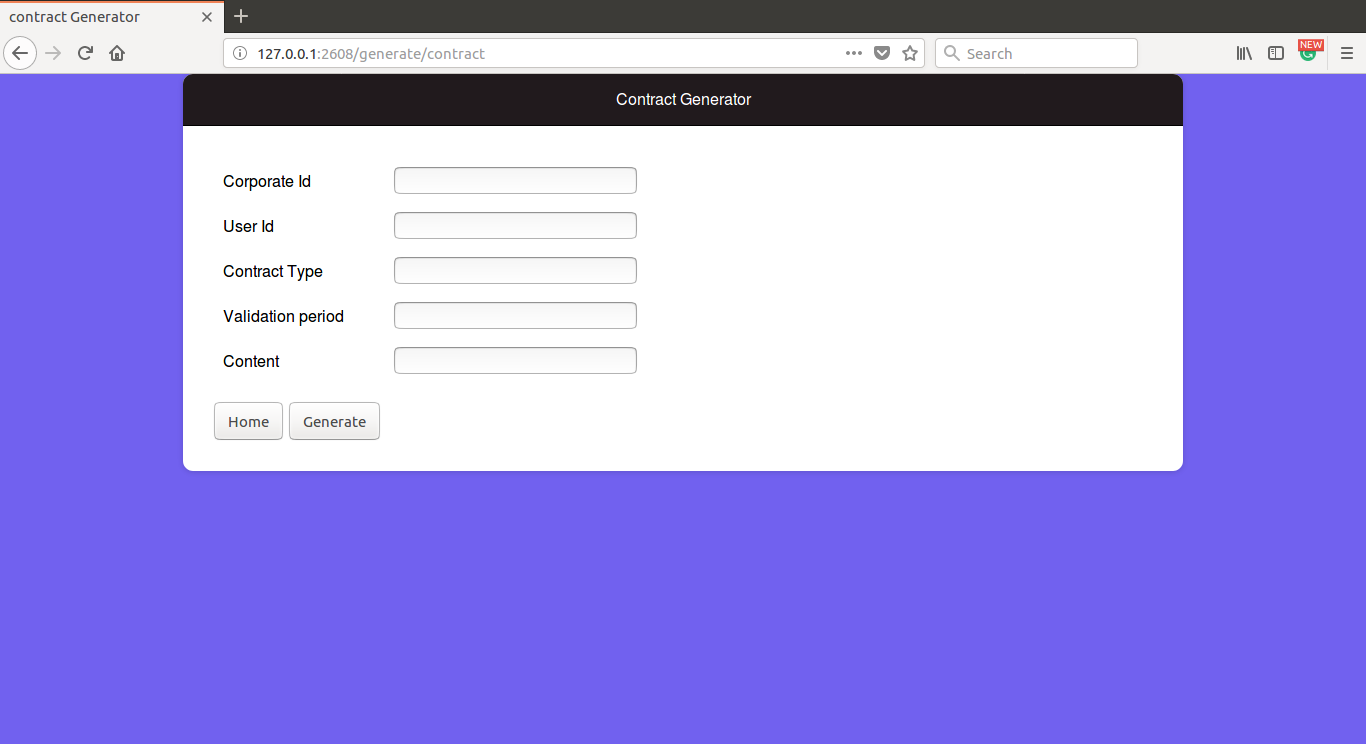Open the Grammarly extension icon marked NEW

pyautogui.click(x=1309, y=52)
